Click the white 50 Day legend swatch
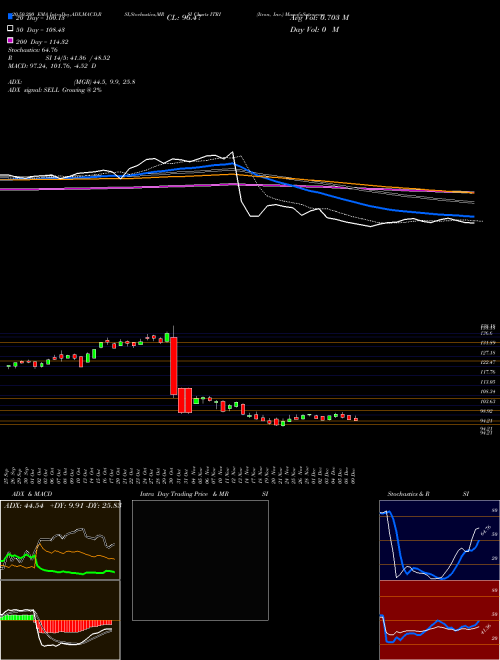 (x=11, y=28)
